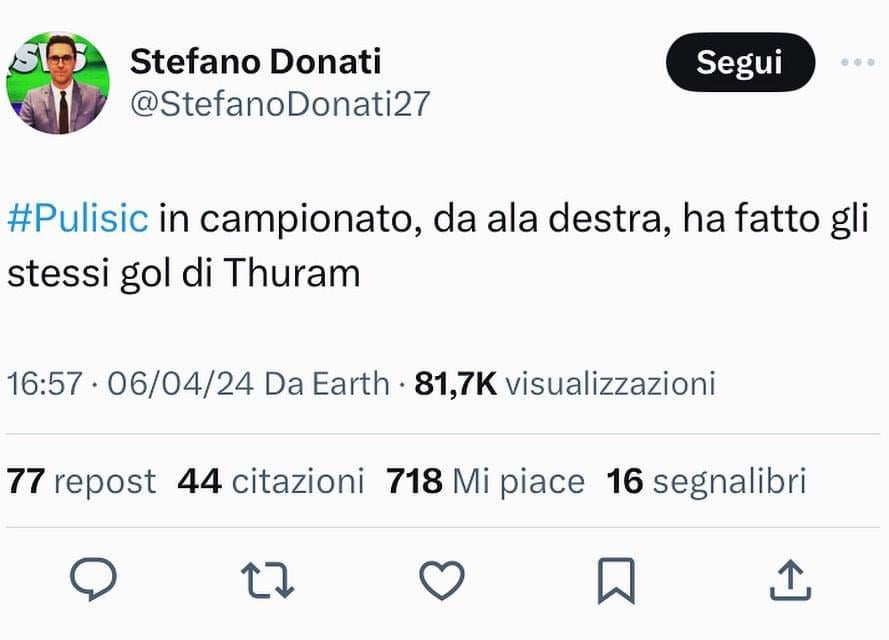See who gave 718 Mi piace
889x640 pixels.
point(485,482)
